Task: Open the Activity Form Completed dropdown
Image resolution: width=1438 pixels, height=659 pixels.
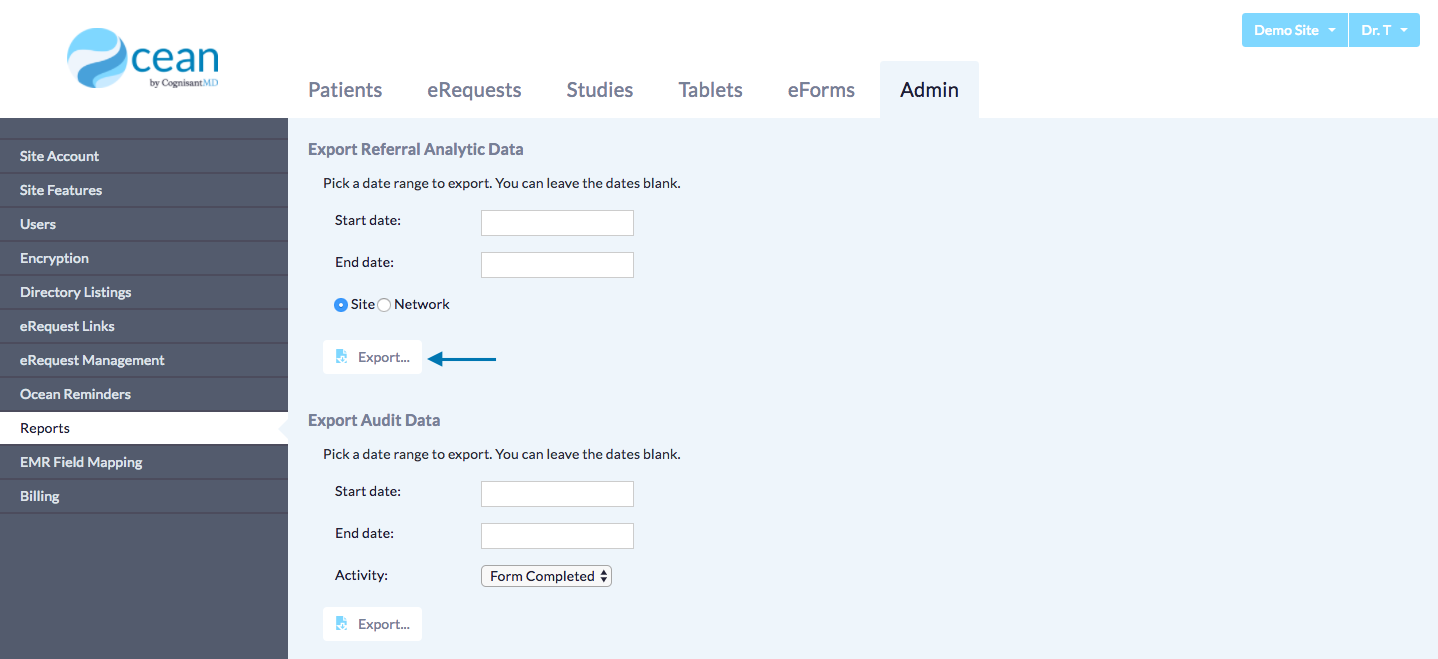Action: click(546, 576)
